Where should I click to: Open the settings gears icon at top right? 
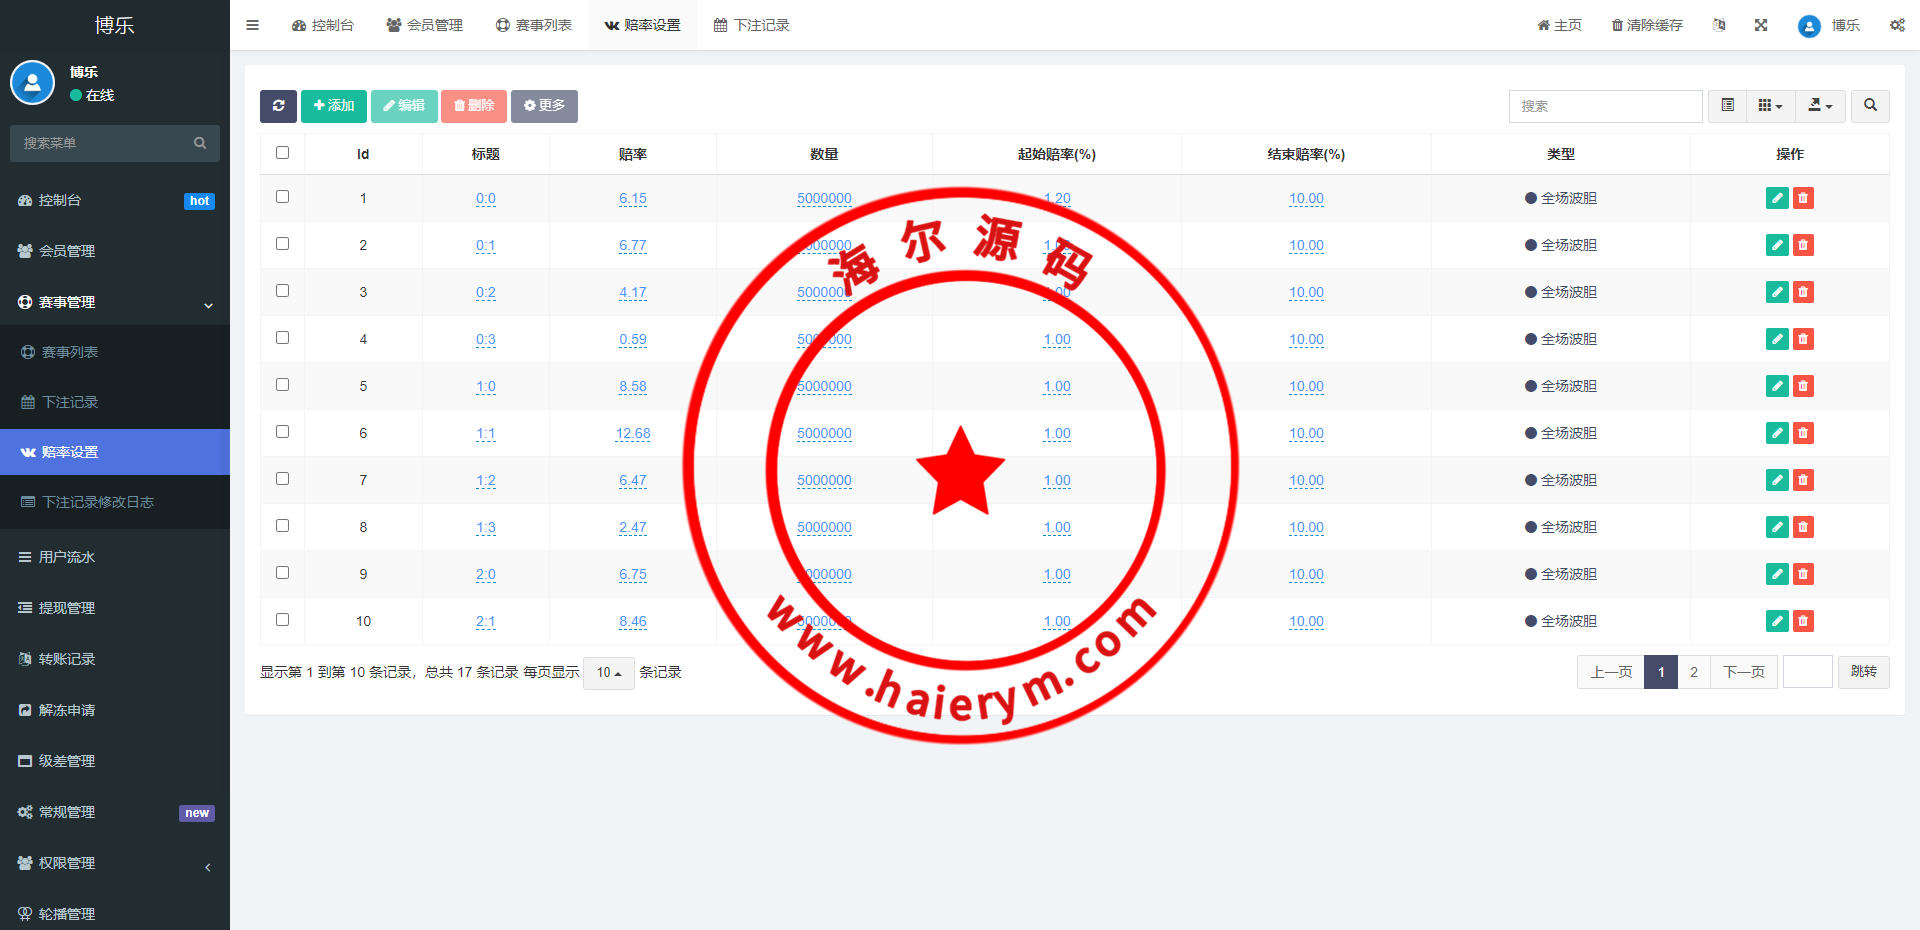1897,25
